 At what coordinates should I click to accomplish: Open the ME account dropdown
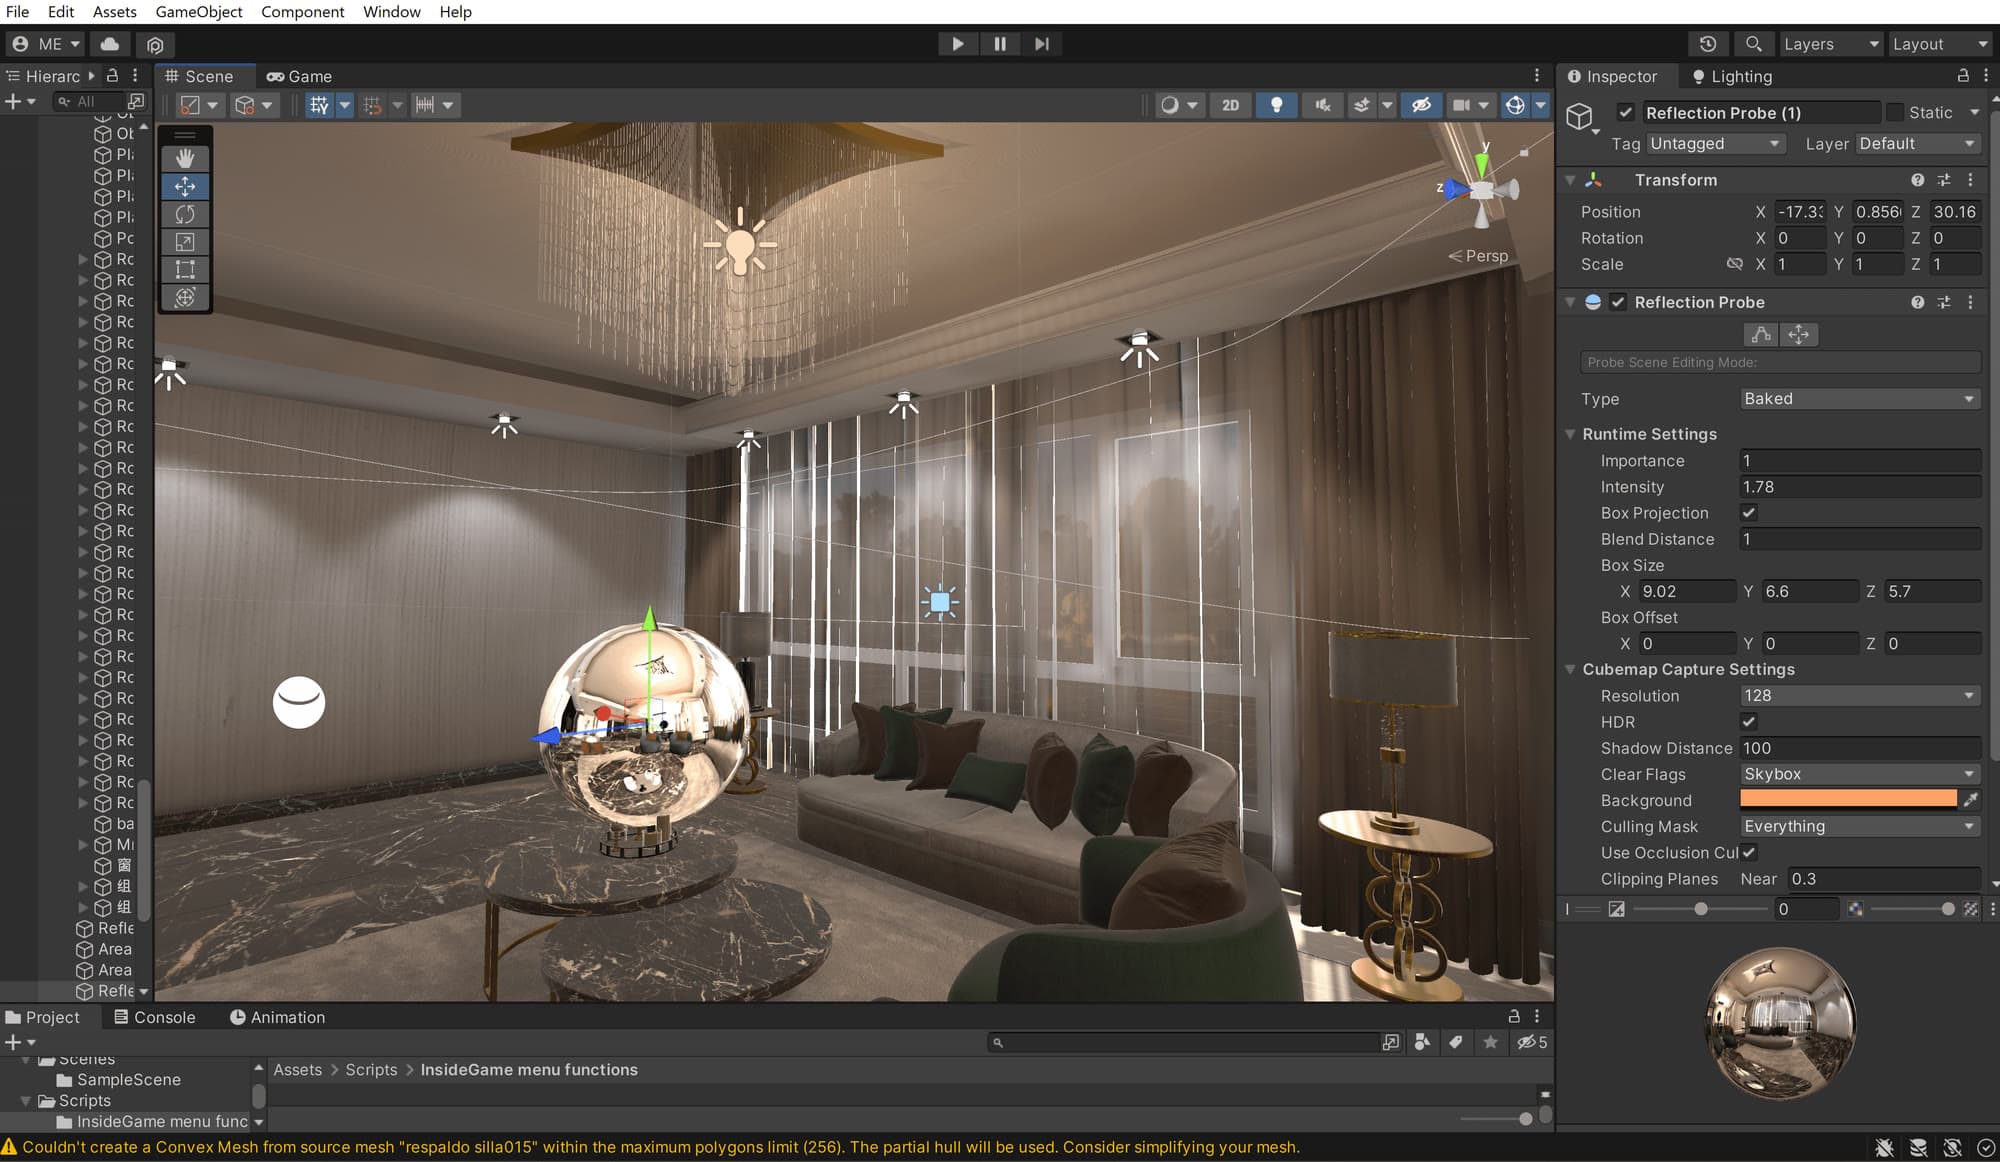coord(46,44)
